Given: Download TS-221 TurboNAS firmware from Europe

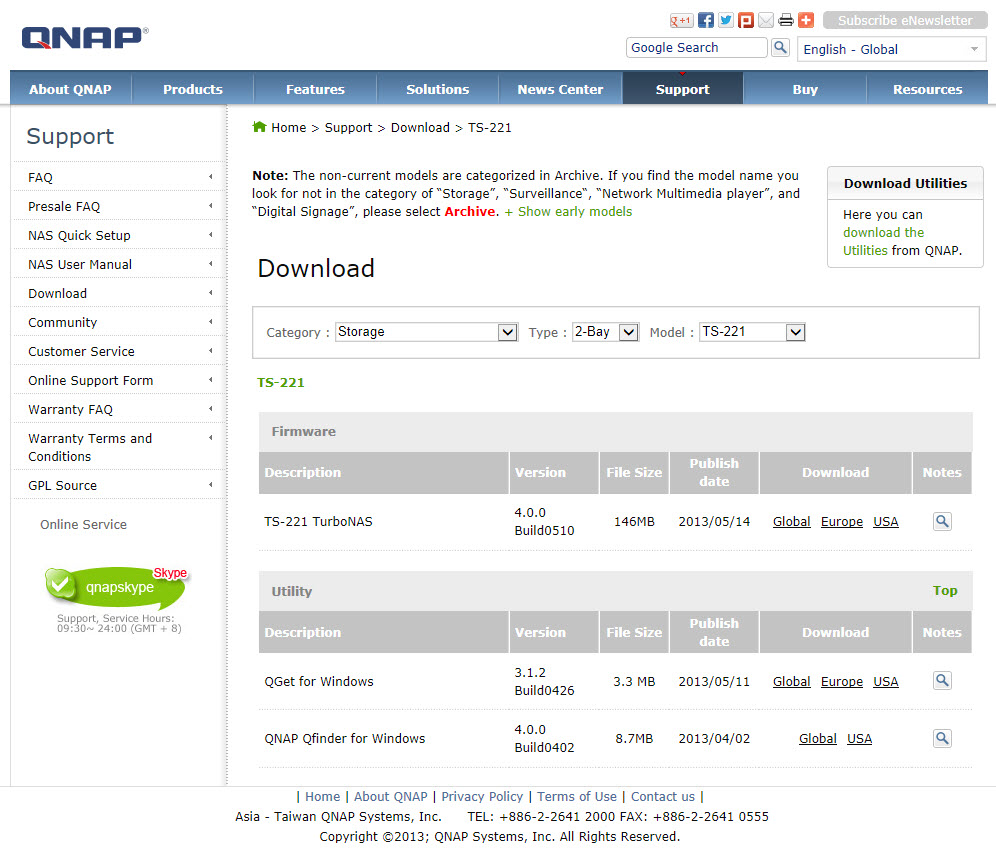Looking at the screenshot, I should tap(842, 522).
